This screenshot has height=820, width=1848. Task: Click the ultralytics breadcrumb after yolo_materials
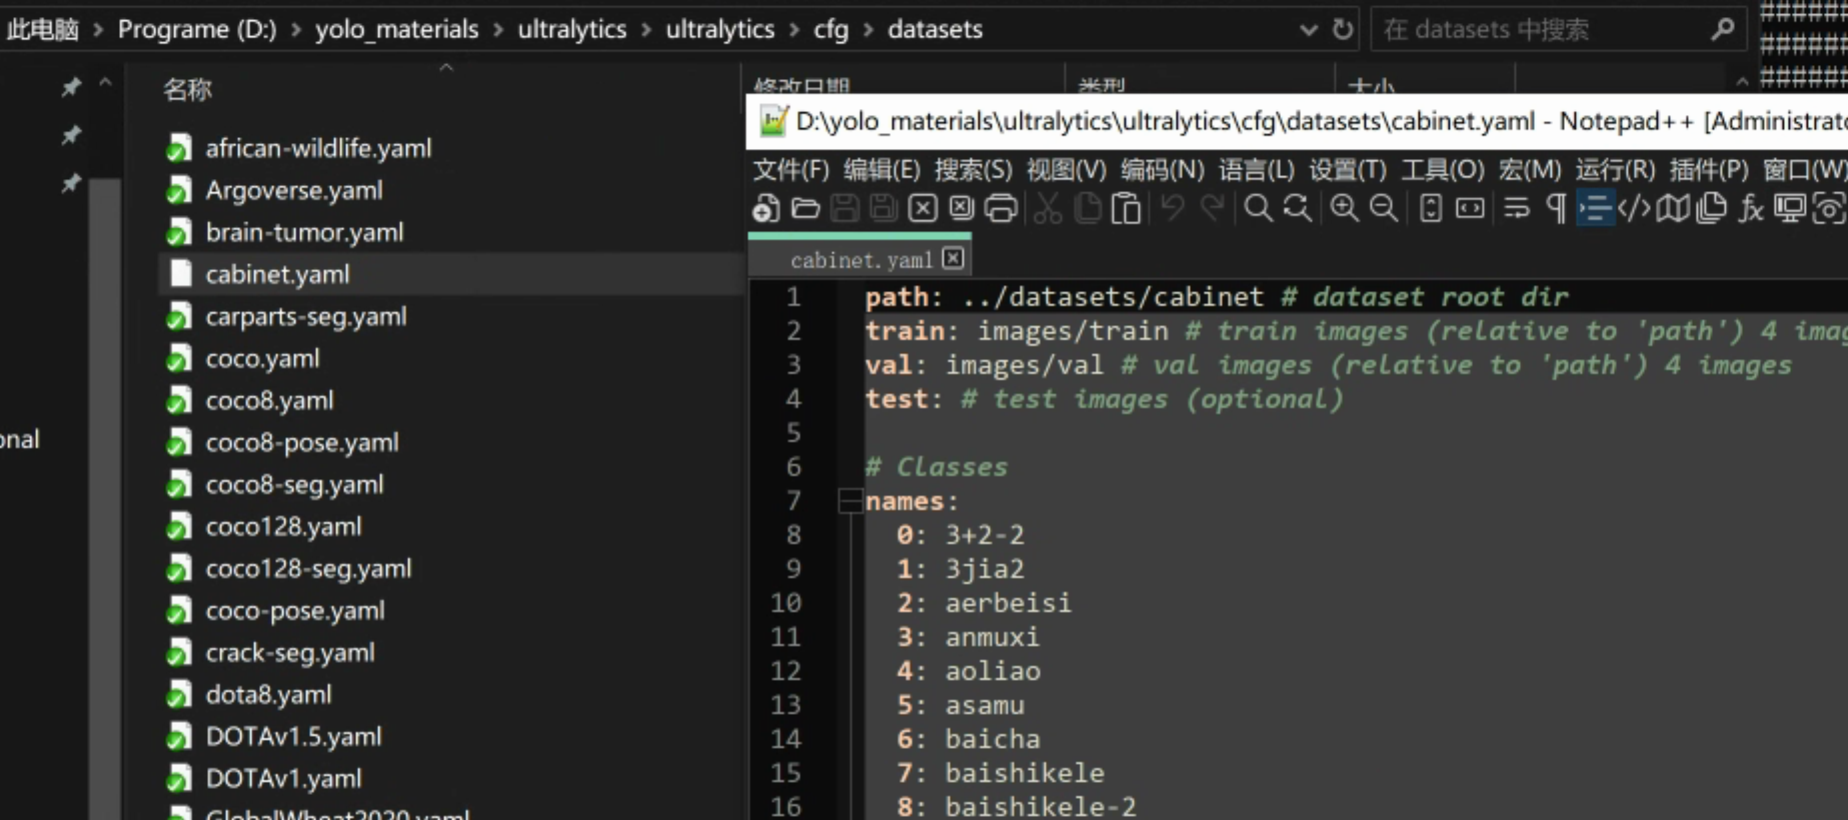pyautogui.click(x=572, y=30)
